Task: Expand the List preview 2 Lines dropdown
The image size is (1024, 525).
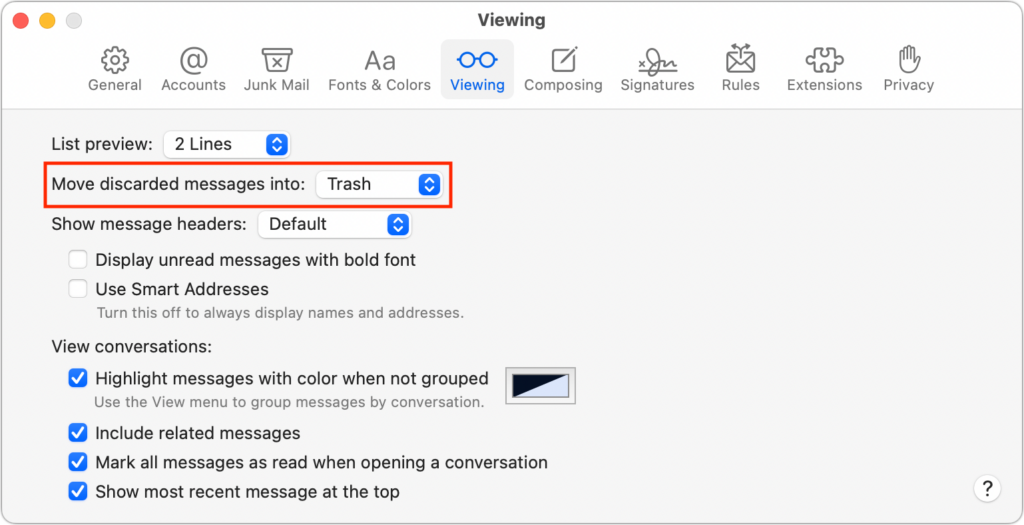Action: pyautogui.click(x=226, y=144)
